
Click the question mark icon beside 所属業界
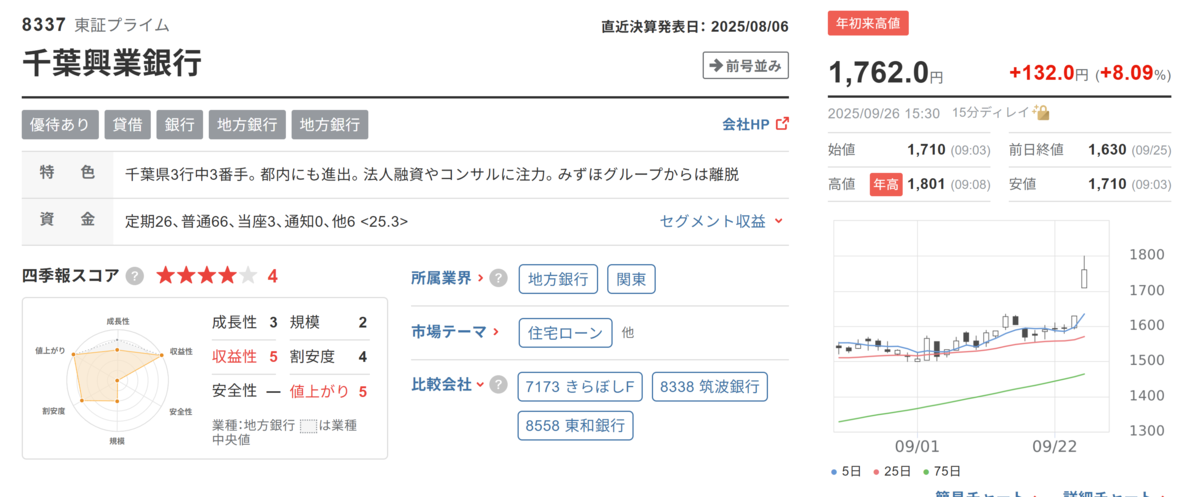point(498,279)
